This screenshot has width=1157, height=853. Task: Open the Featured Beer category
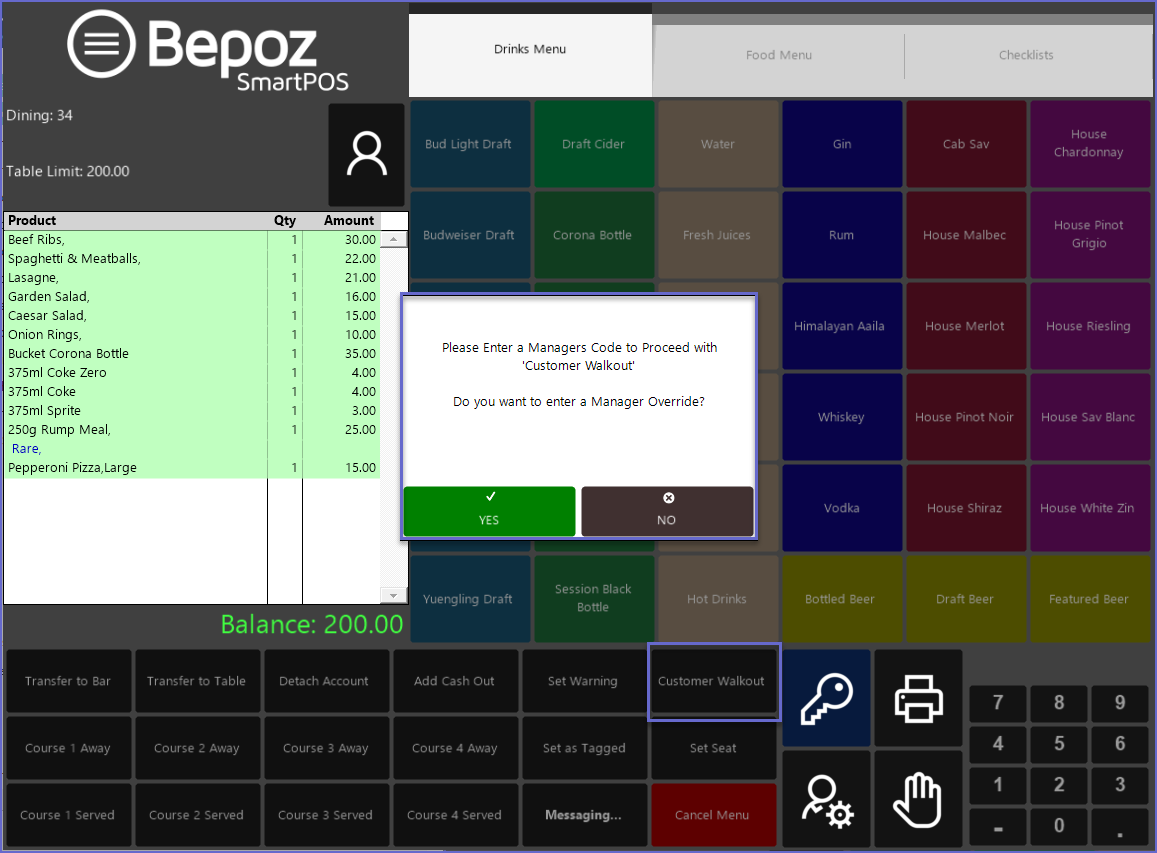point(1088,599)
